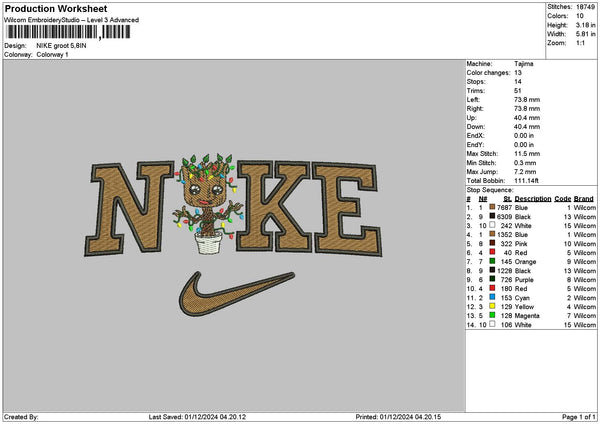Click the 'EndX:' label
This screenshot has width=600, height=424.
pyautogui.click(x=475, y=135)
